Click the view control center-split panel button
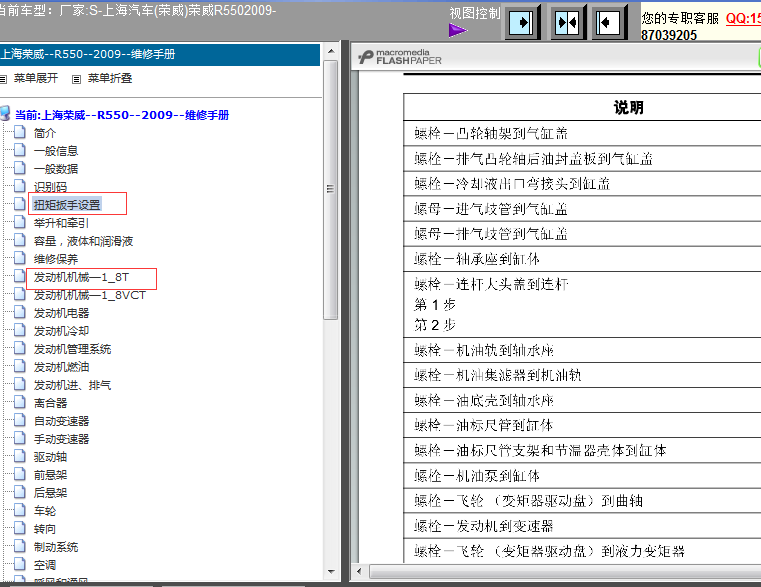This screenshot has height=587, width=761. pyautogui.click(x=567, y=22)
